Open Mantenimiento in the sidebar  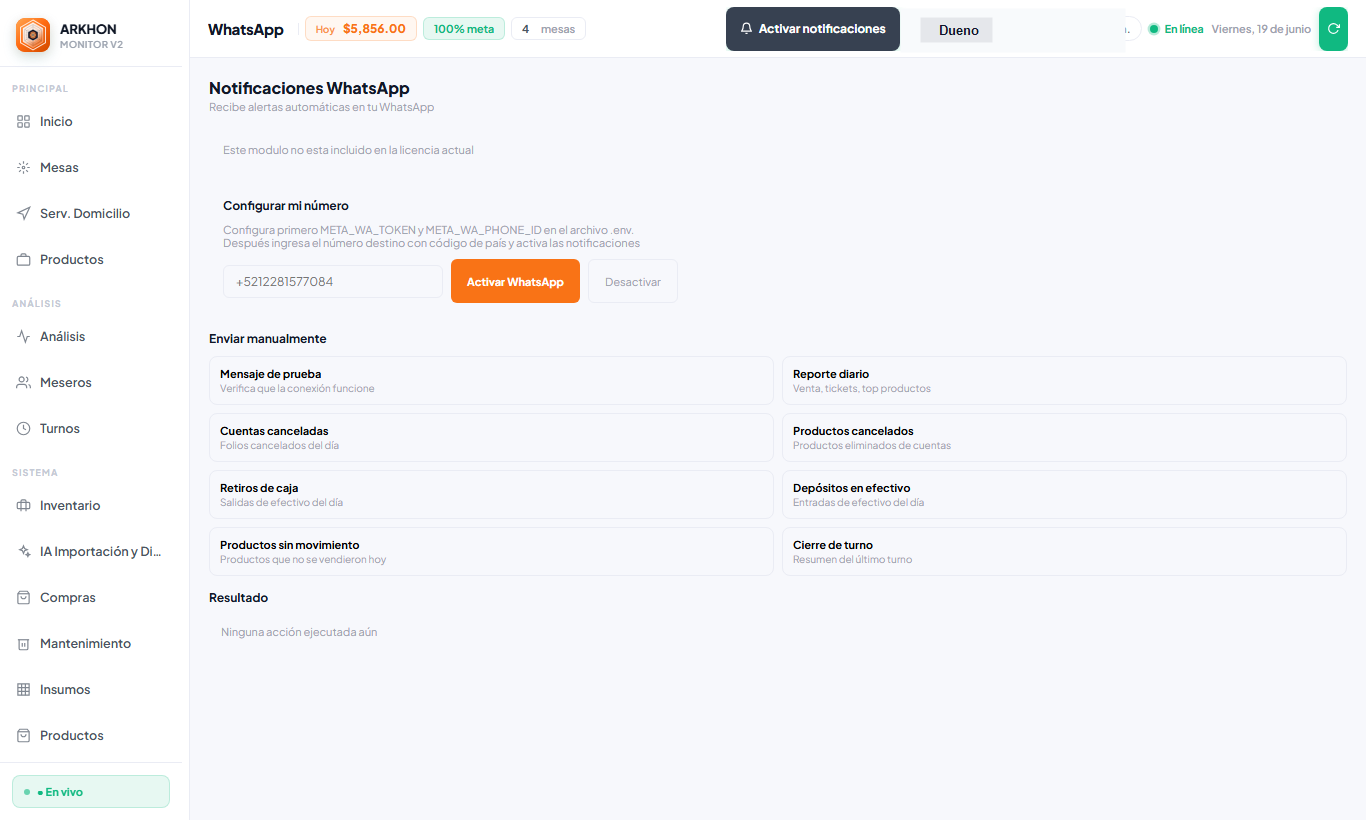pos(91,643)
